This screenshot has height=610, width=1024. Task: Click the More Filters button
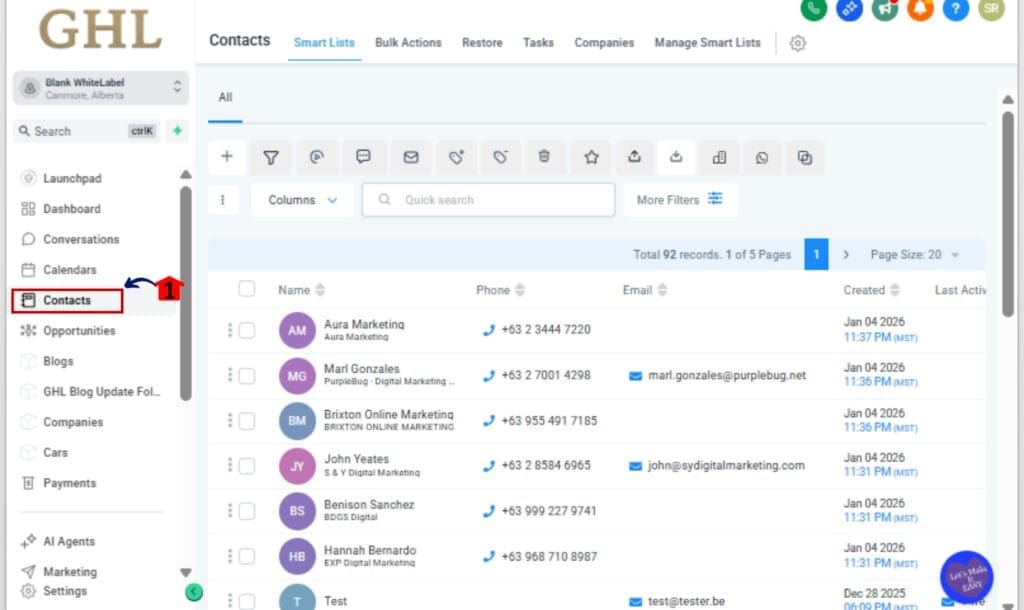pyautogui.click(x=680, y=200)
